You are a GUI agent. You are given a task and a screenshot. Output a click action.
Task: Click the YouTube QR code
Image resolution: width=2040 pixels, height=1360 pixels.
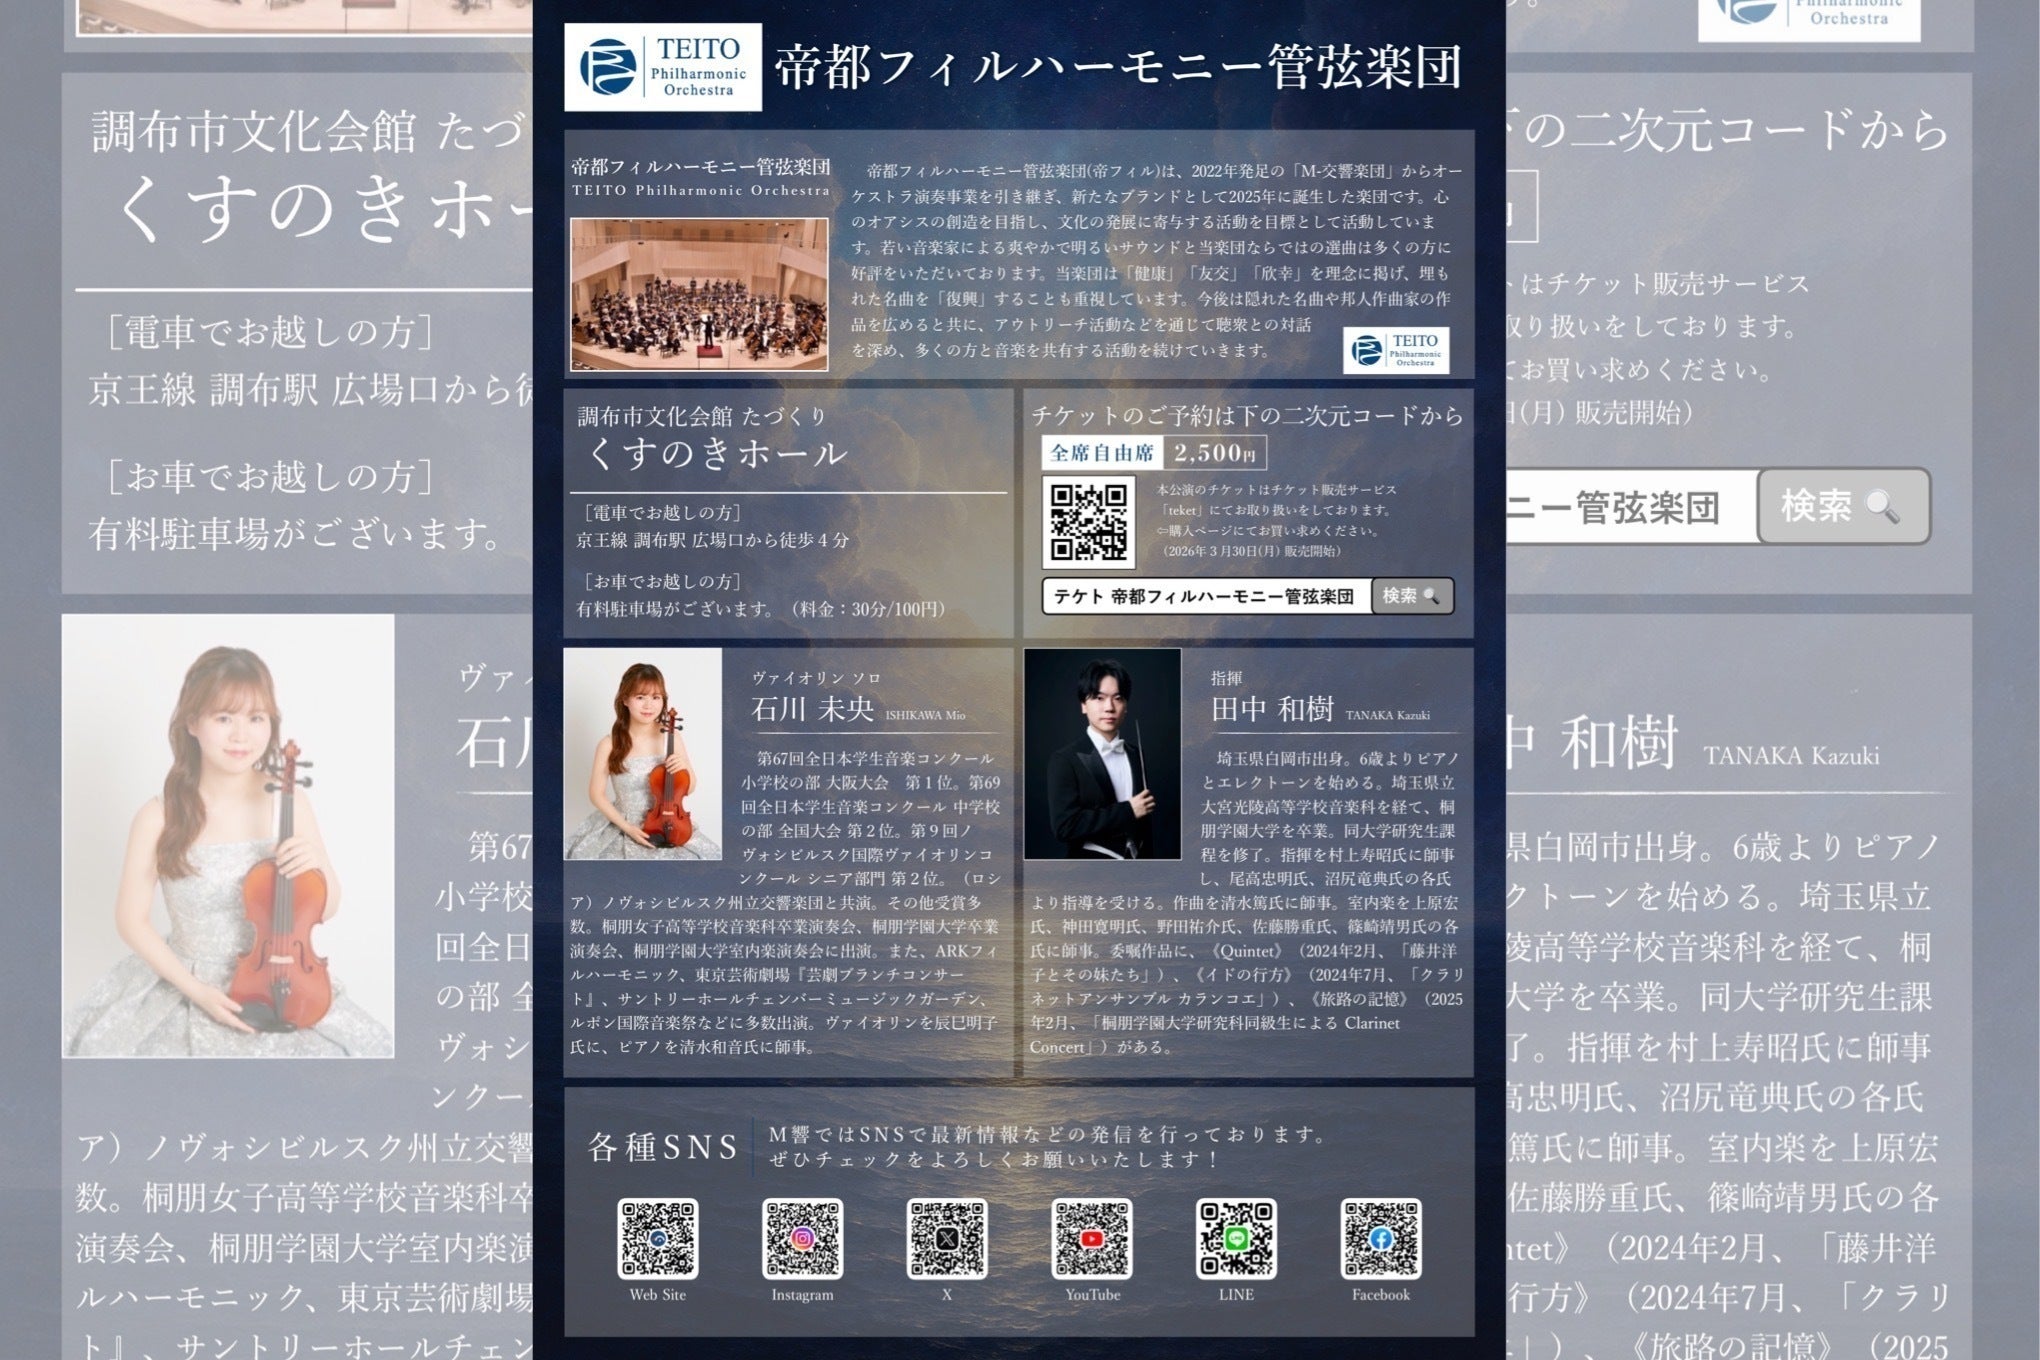tap(1092, 1238)
